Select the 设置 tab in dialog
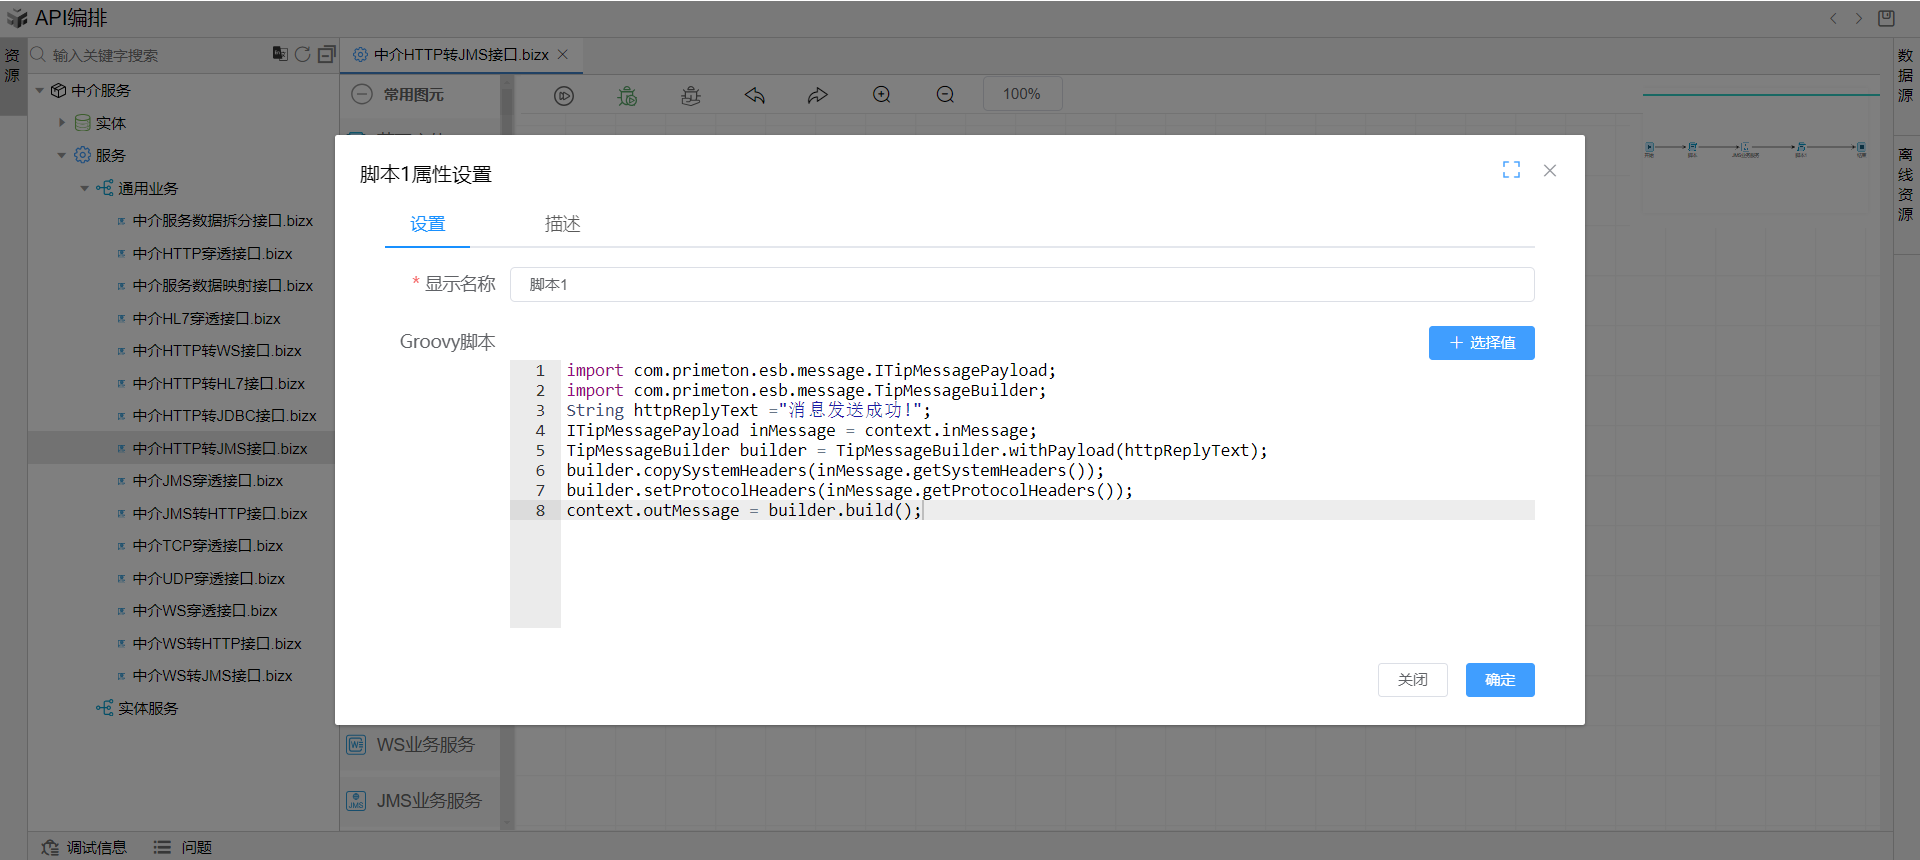The image size is (1920, 860). pyautogui.click(x=427, y=224)
